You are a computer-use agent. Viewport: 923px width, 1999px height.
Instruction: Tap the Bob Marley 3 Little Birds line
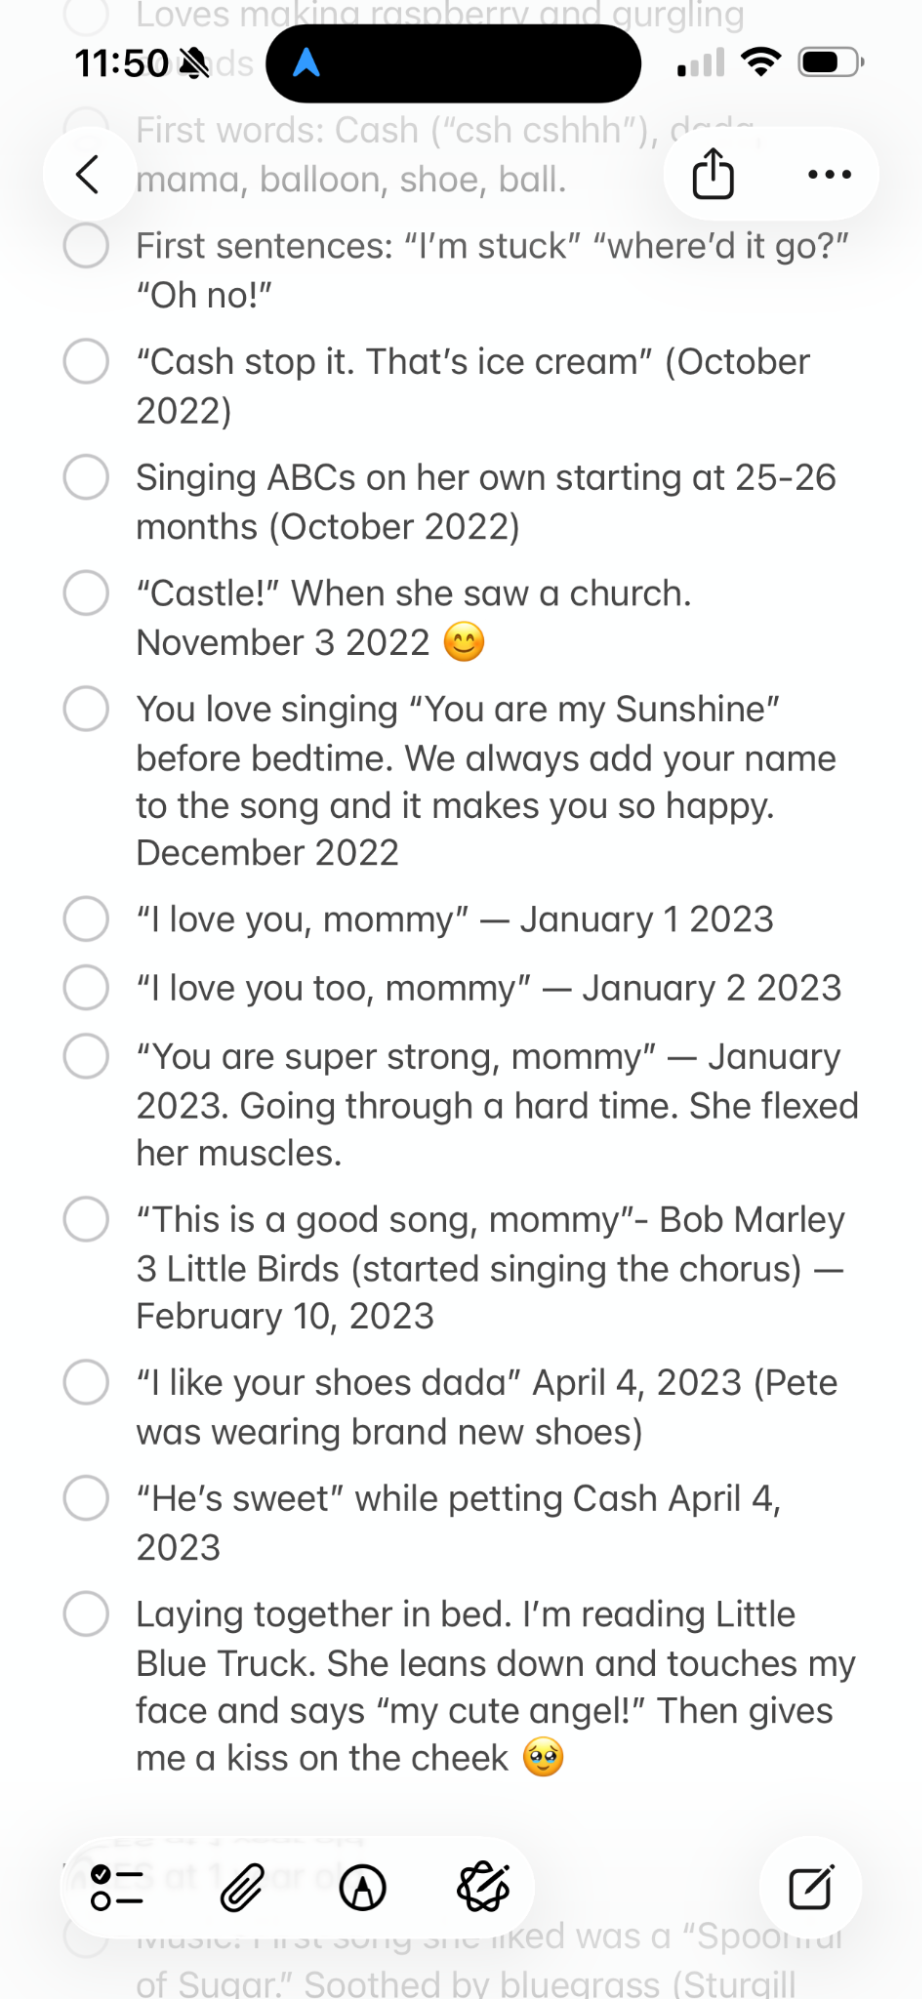(x=490, y=1268)
